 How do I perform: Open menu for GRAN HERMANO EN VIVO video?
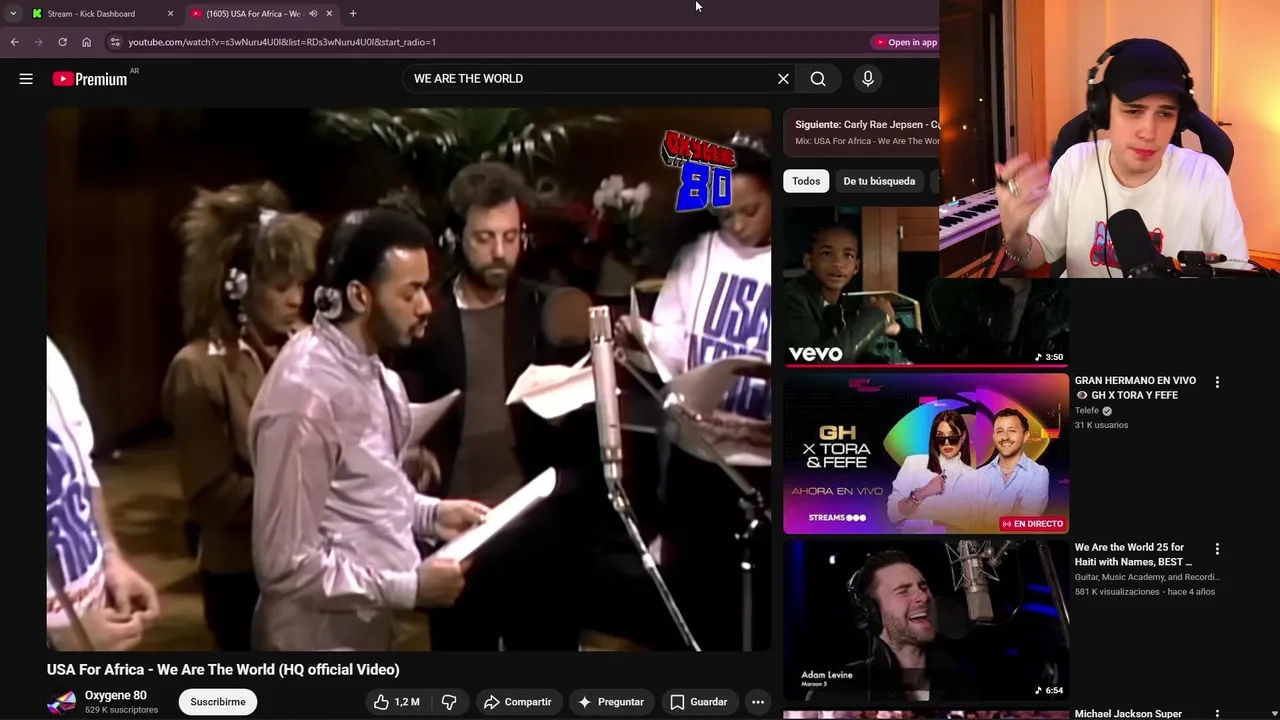pyautogui.click(x=1217, y=382)
